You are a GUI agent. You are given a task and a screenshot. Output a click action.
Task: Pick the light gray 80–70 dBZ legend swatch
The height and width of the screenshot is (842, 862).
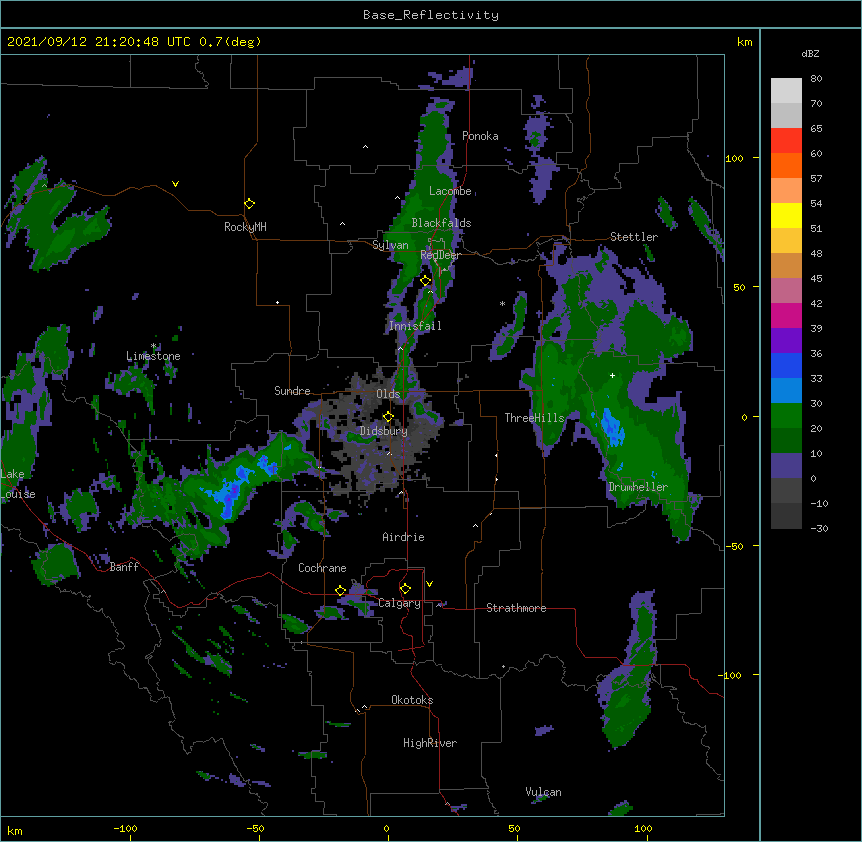click(786, 91)
